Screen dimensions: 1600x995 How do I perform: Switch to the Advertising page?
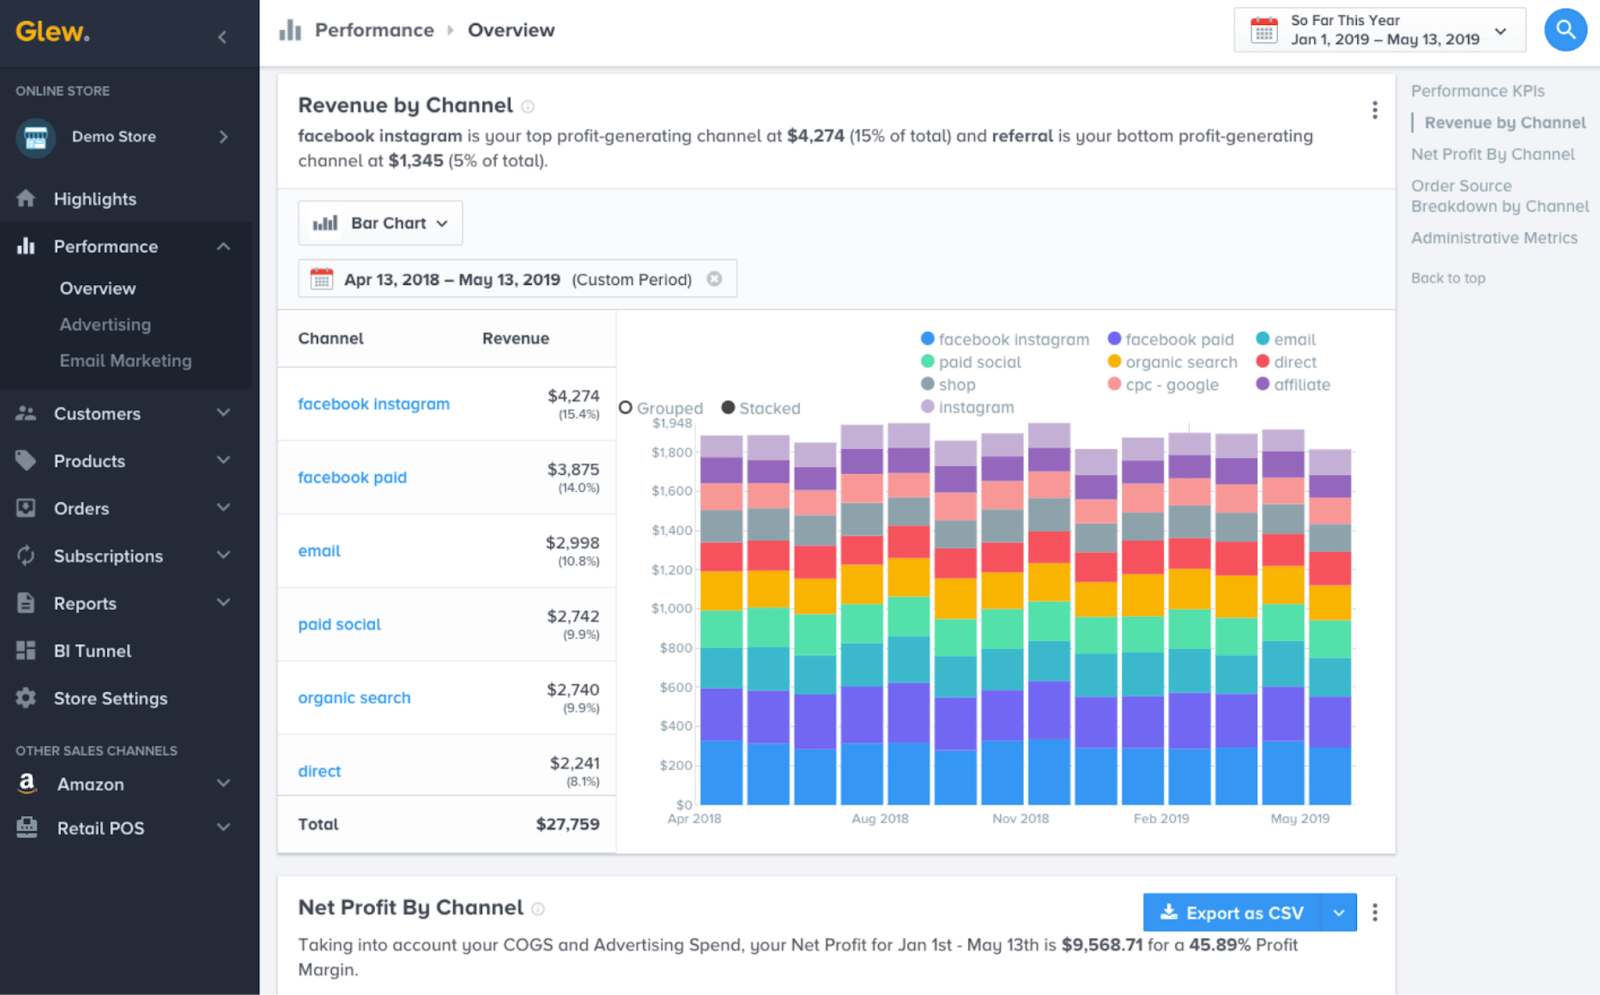coord(105,324)
